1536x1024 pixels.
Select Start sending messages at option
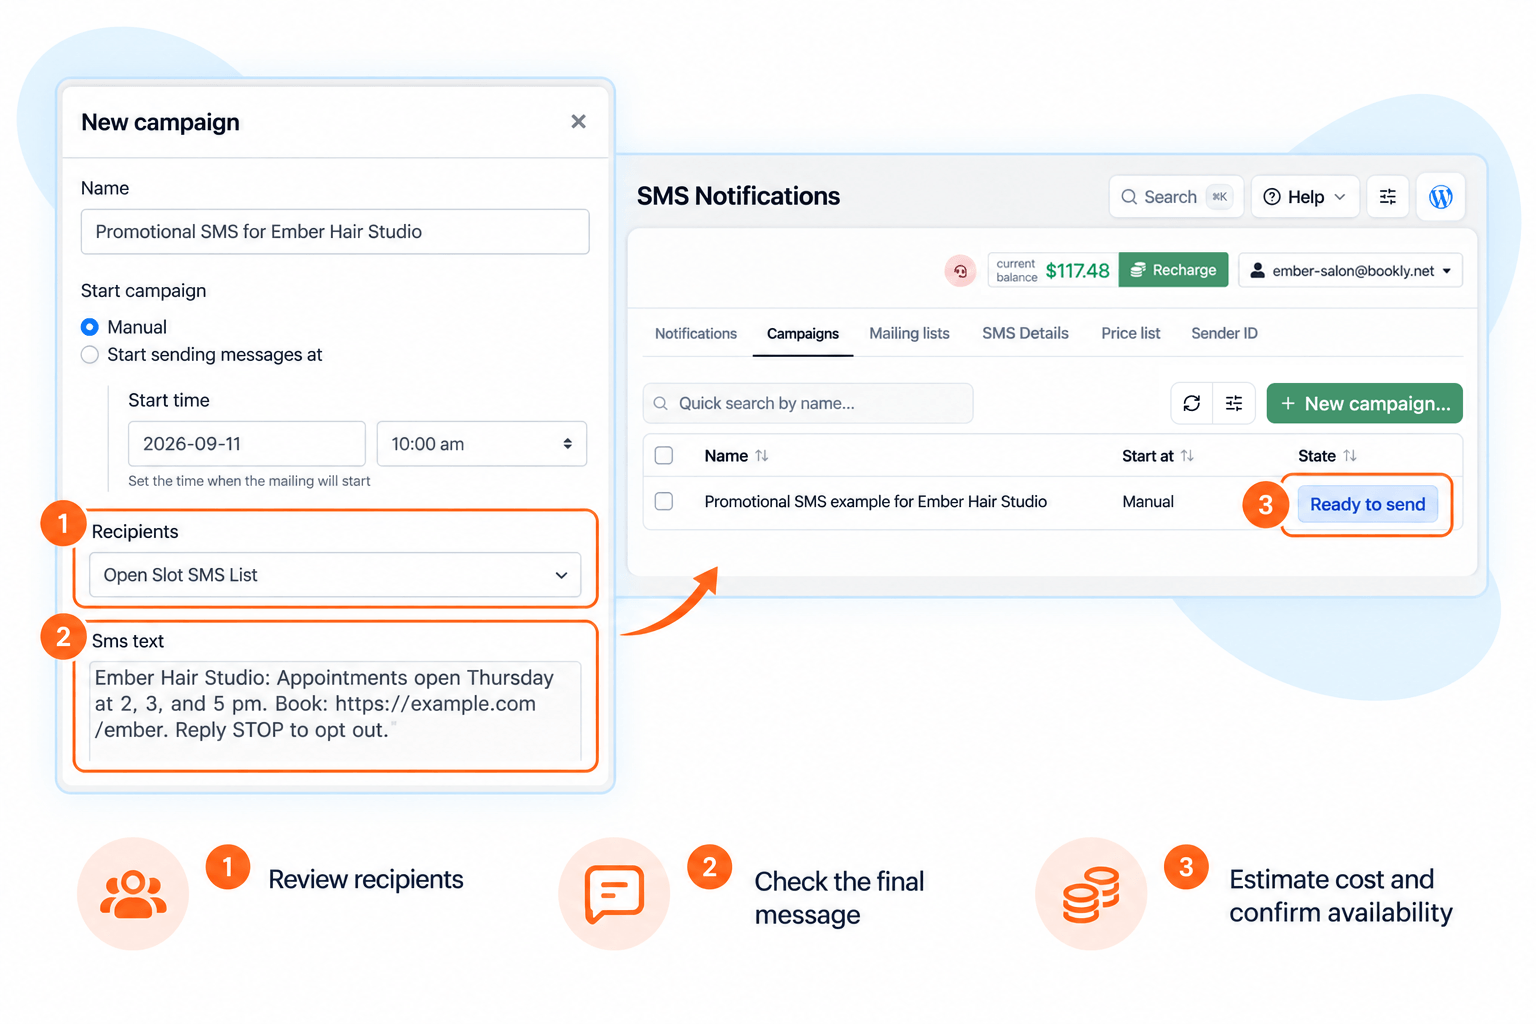coord(90,355)
